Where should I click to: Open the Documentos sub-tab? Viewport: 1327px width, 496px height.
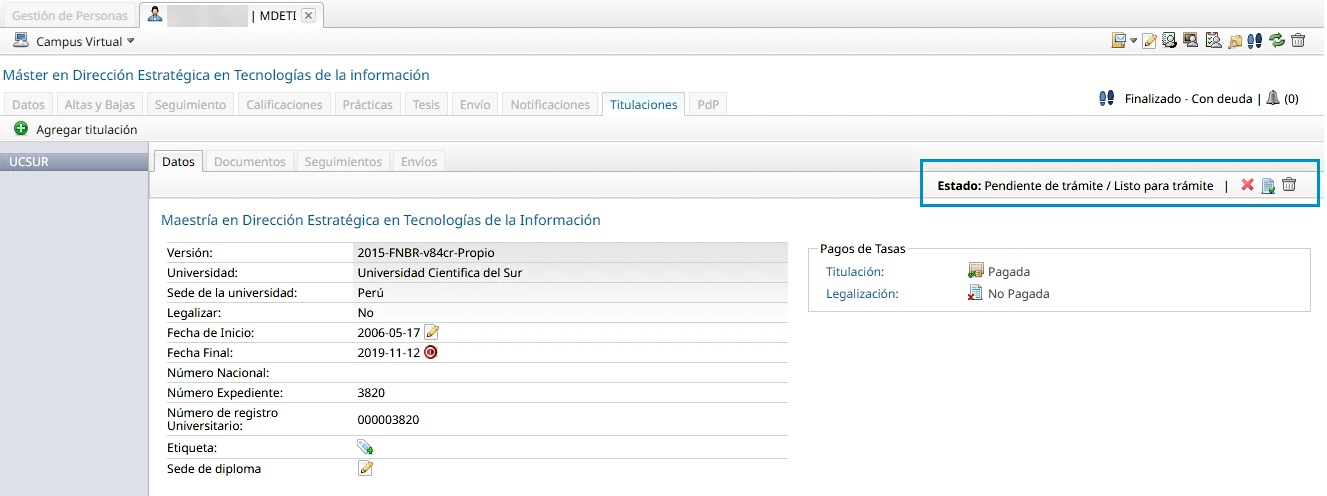click(250, 161)
